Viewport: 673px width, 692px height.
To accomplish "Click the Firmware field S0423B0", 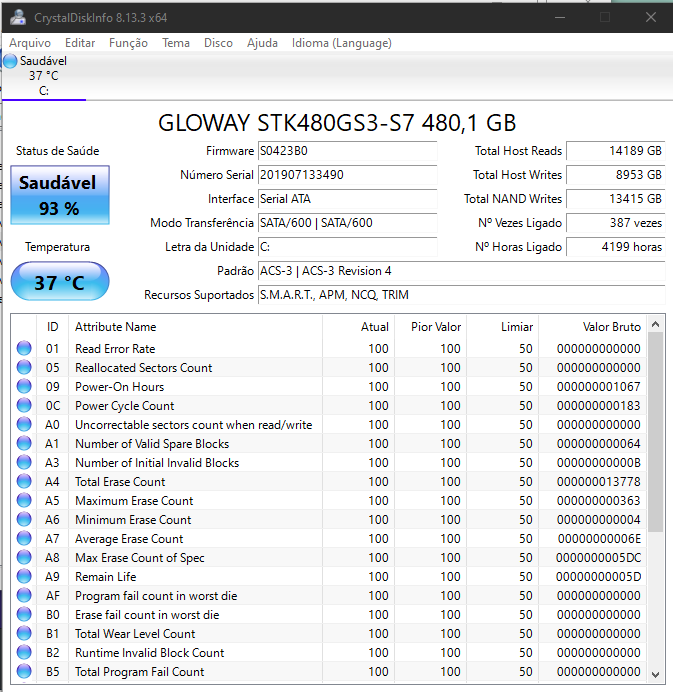I will (x=347, y=151).
